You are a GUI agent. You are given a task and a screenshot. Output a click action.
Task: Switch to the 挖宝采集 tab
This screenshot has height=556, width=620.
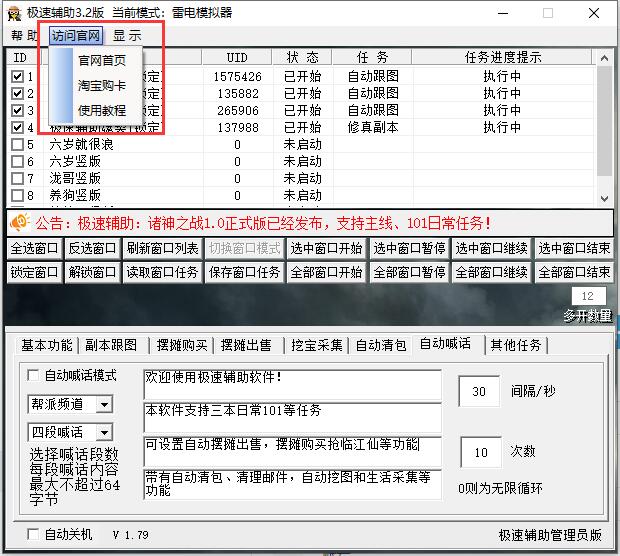[x=317, y=345]
